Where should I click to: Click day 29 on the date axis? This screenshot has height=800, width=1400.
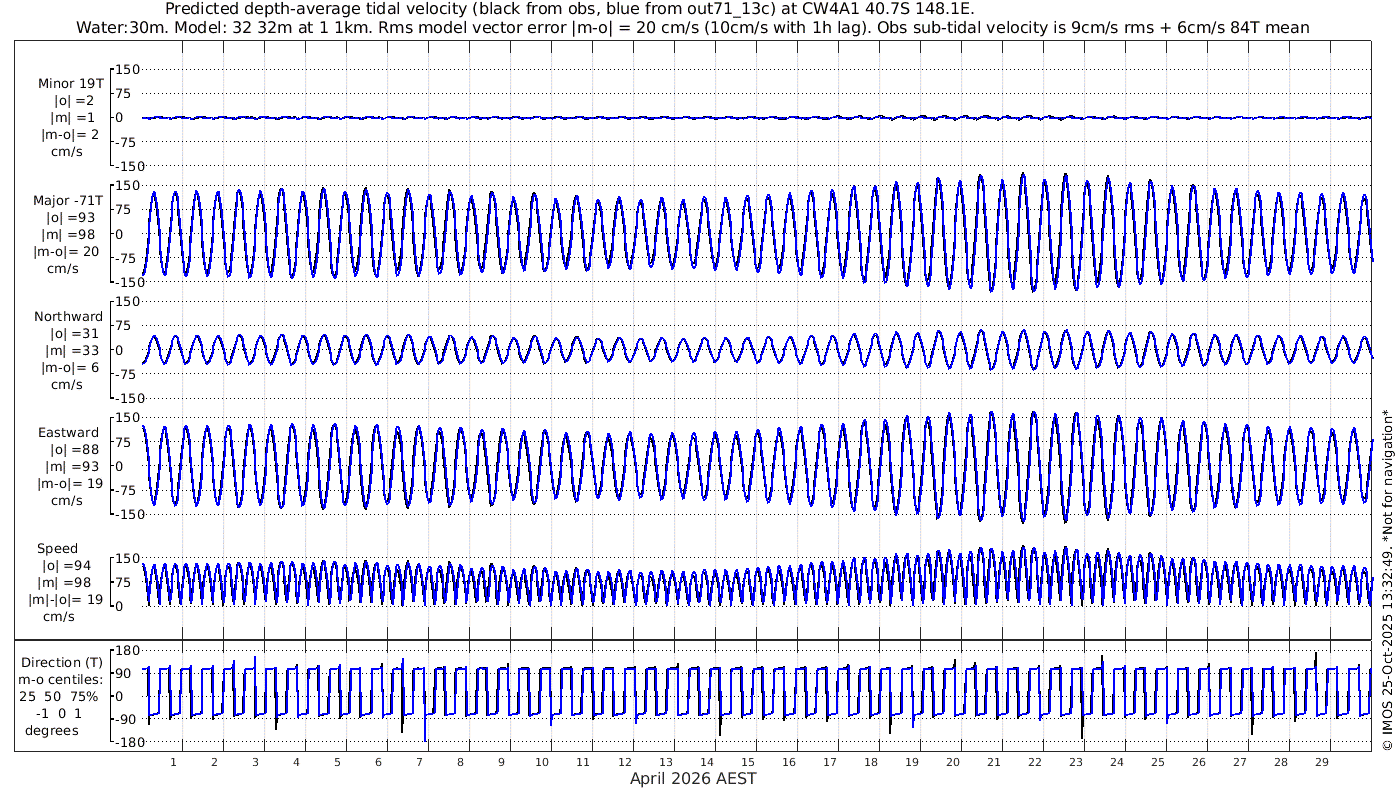point(1321,761)
